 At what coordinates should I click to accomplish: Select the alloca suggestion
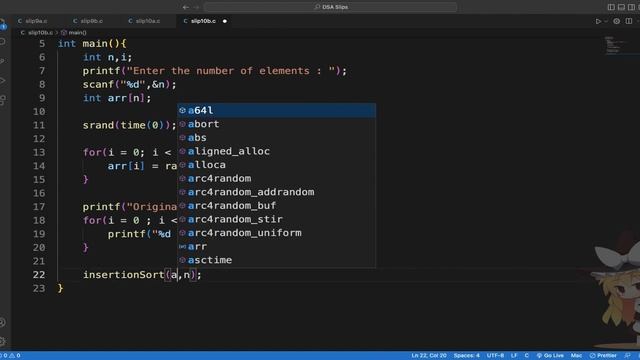click(276, 165)
